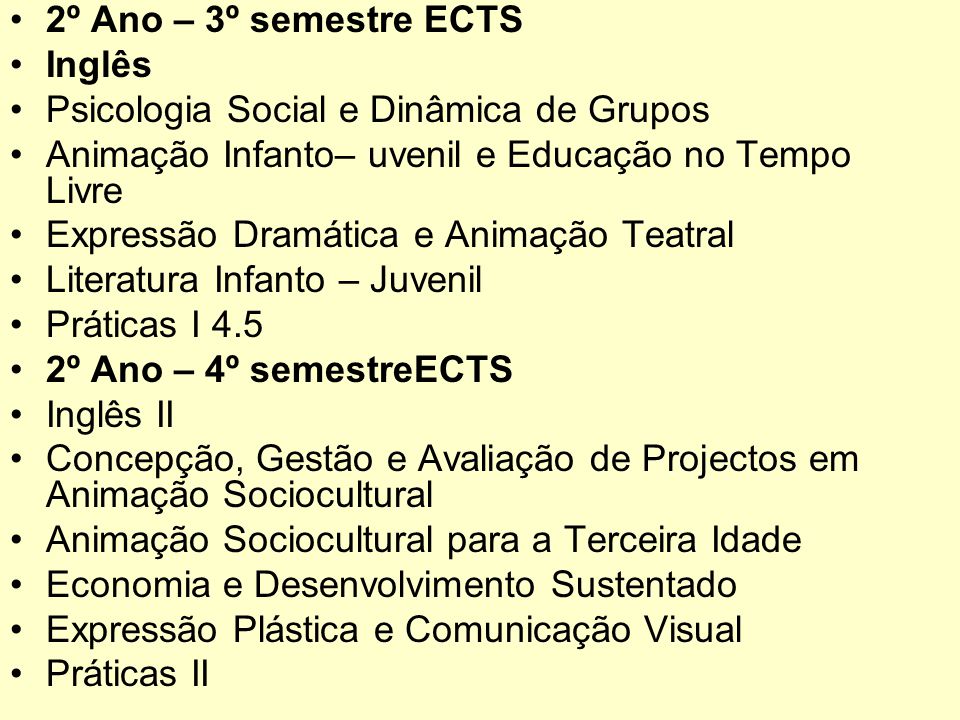Select 'Animação Infanto–uvenil e Educação no Tempo' line
Screen dimensions: 960x720
tap(448, 154)
